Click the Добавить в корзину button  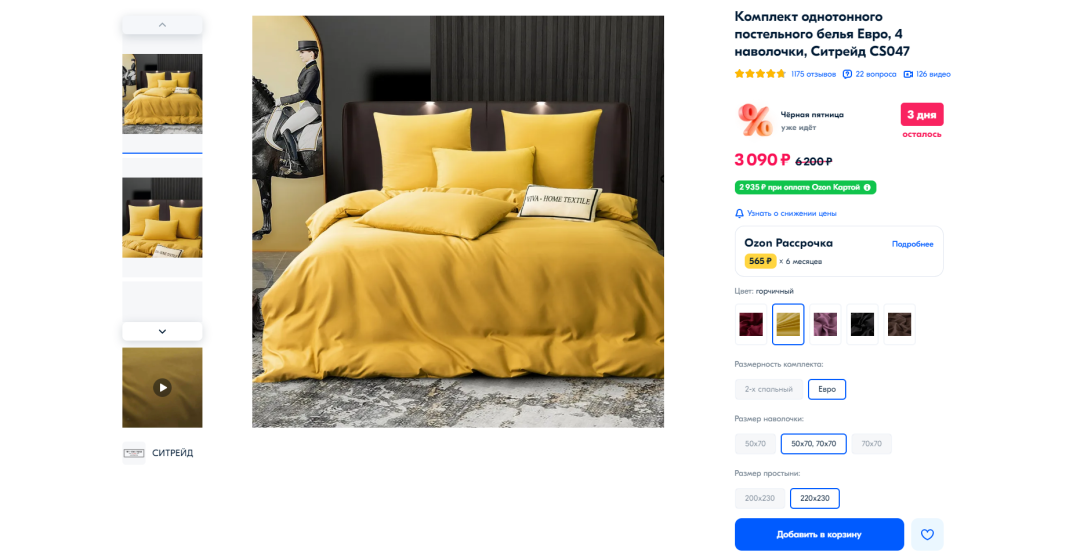819,534
